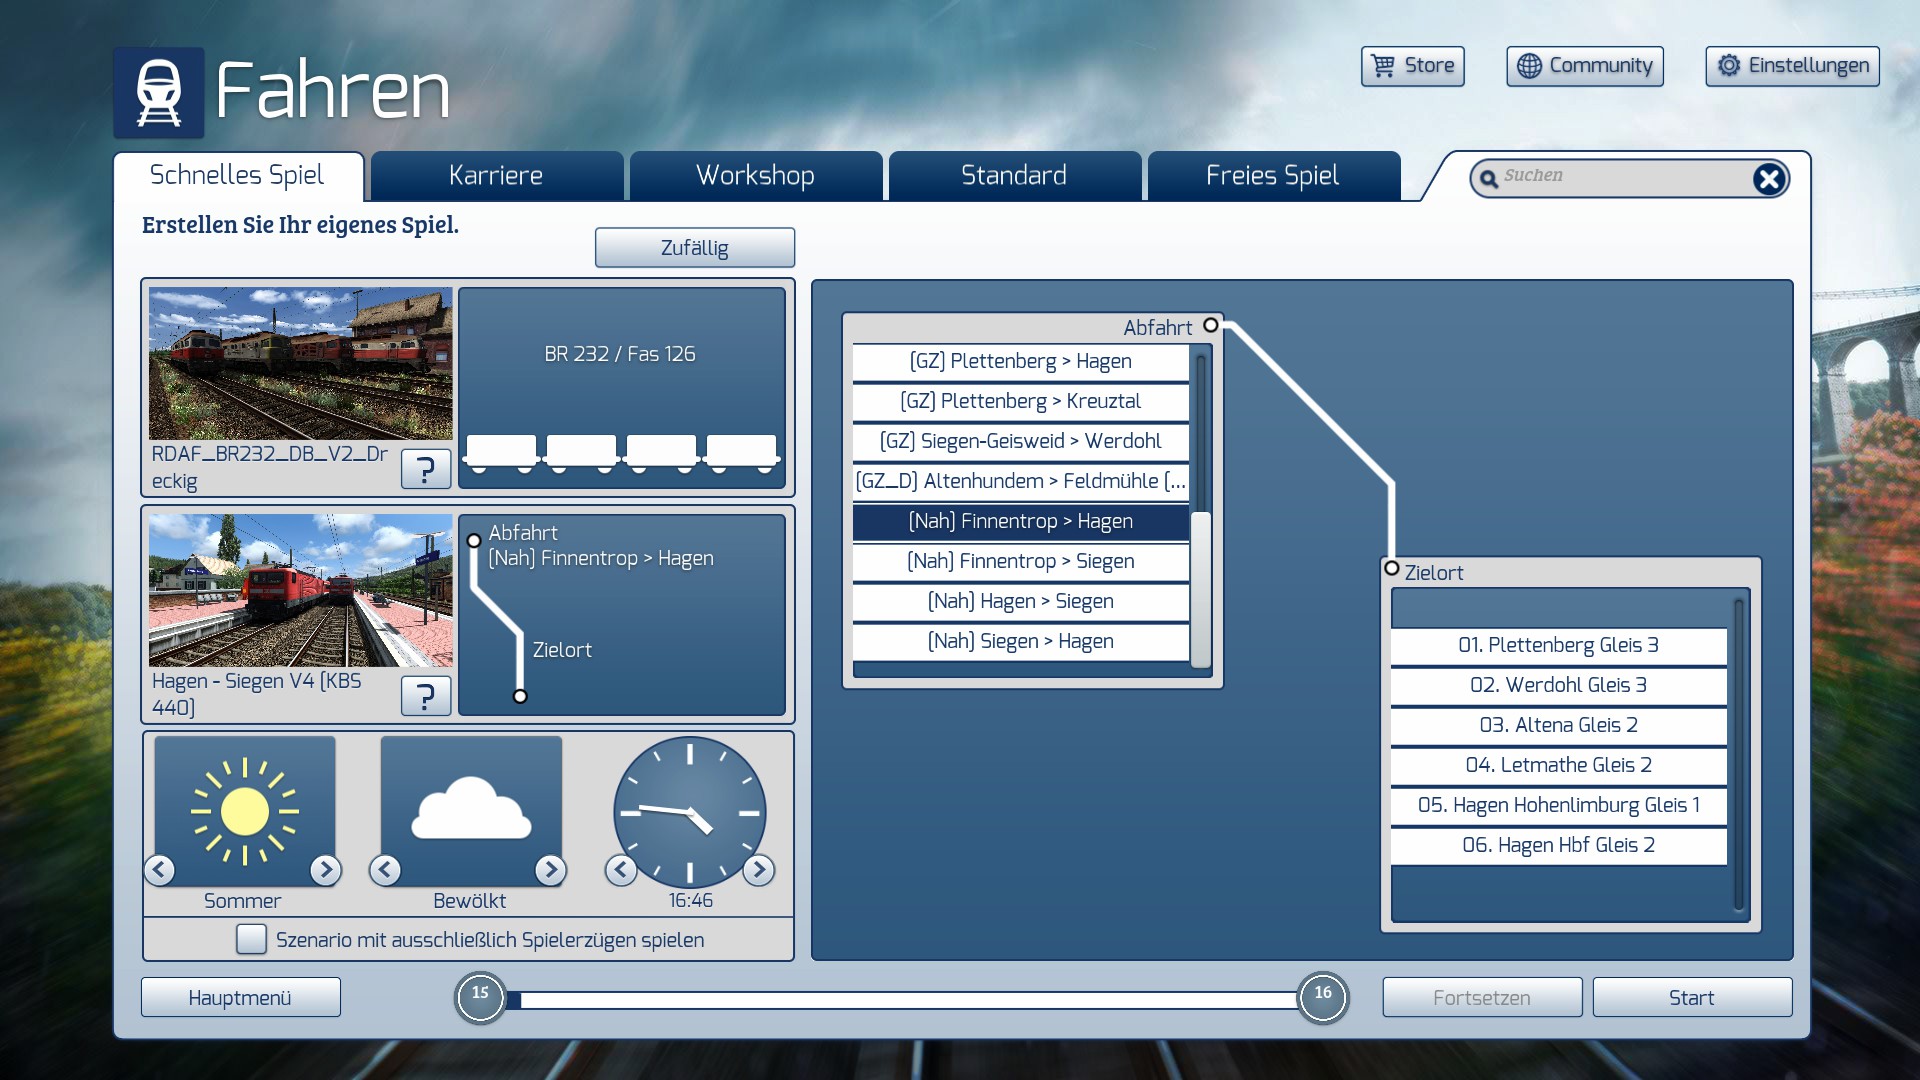Choose destination 06. Hagen Hbf Gleis 2
The height and width of the screenshot is (1080, 1920).
coord(1558,845)
